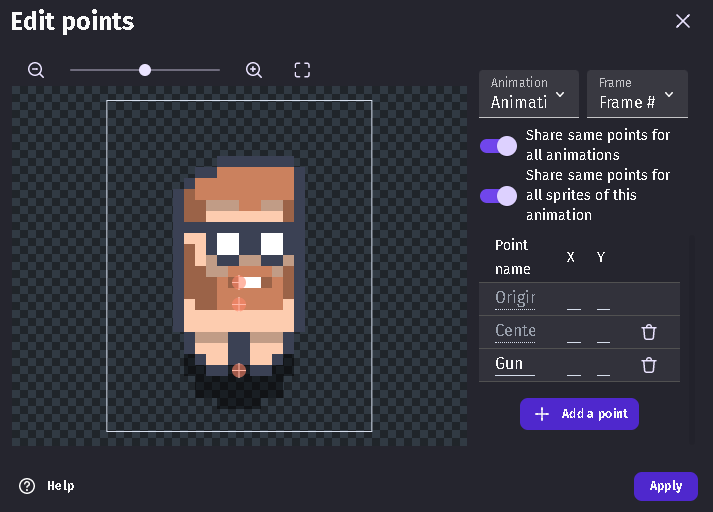This screenshot has height=512, width=713.
Task: Click the Center point name field
Action: [x=514, y=331]
